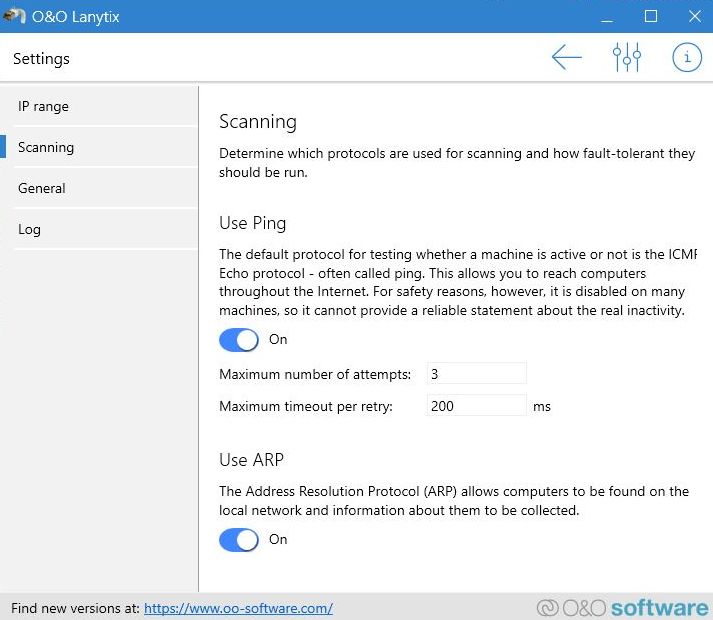Screen dimensions: 713x620
Task: Click the 'On' label beside Use ARP toggle
Action: 278,539
